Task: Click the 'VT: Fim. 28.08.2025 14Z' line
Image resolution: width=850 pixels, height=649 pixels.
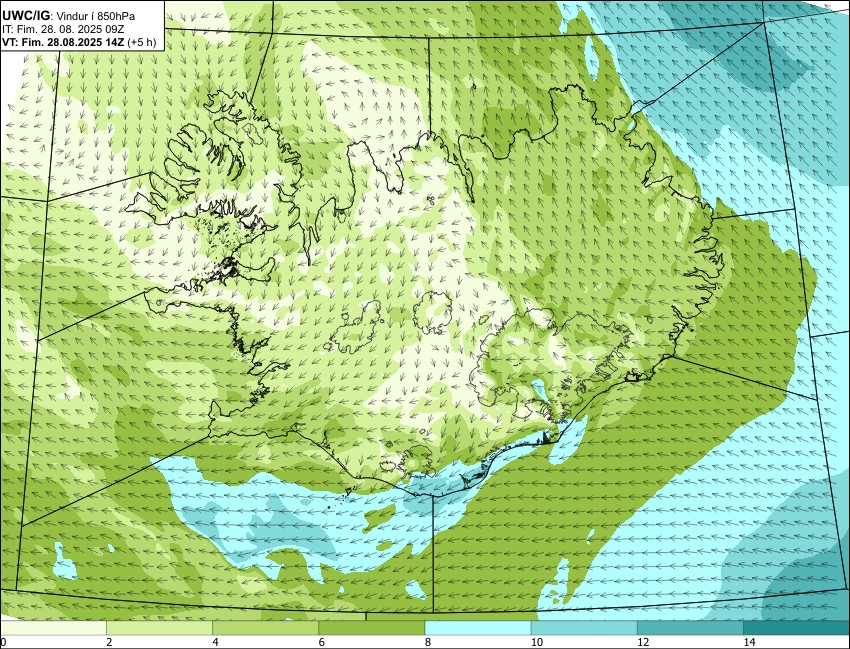Action: tap(63, 42)
